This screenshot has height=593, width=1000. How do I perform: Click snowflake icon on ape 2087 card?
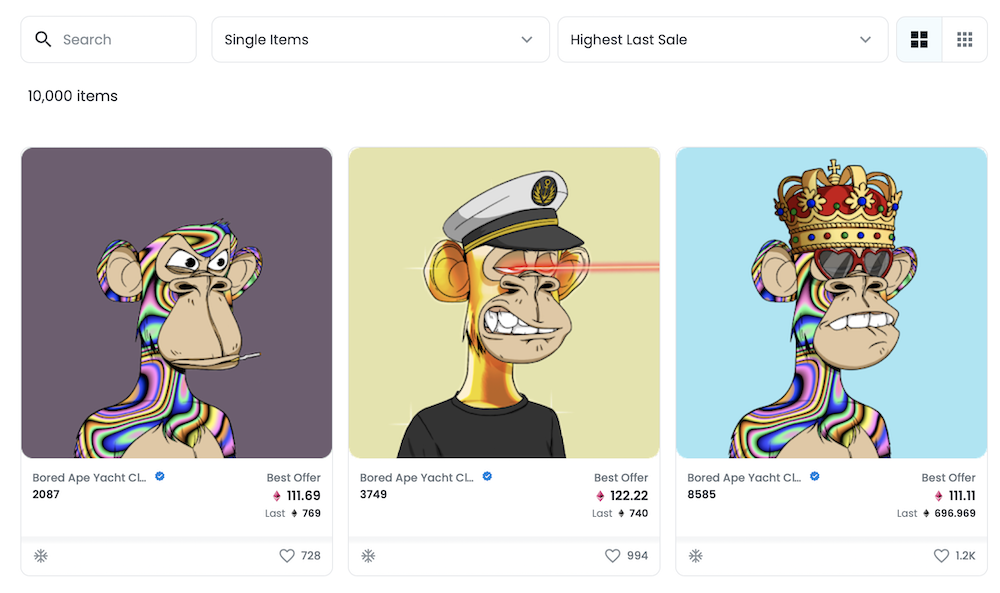click(x=41, y=556)
